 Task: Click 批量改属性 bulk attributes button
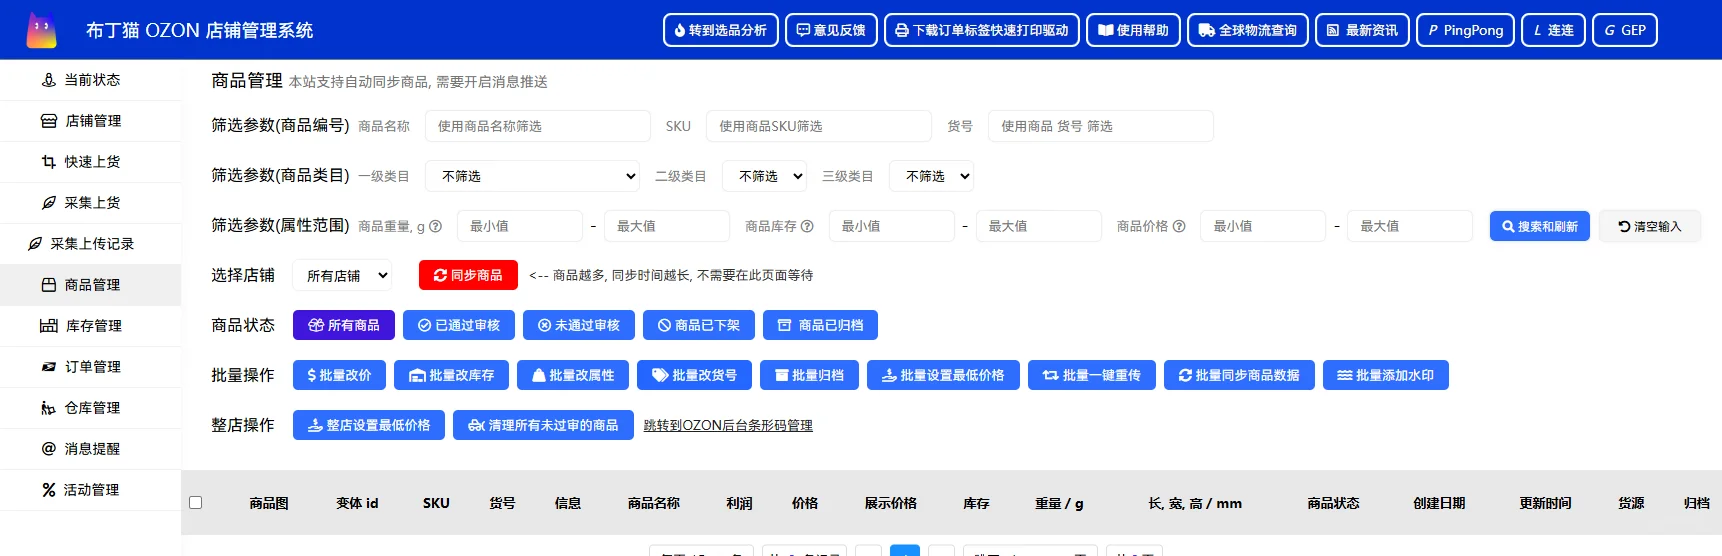(x=573, y=375)
